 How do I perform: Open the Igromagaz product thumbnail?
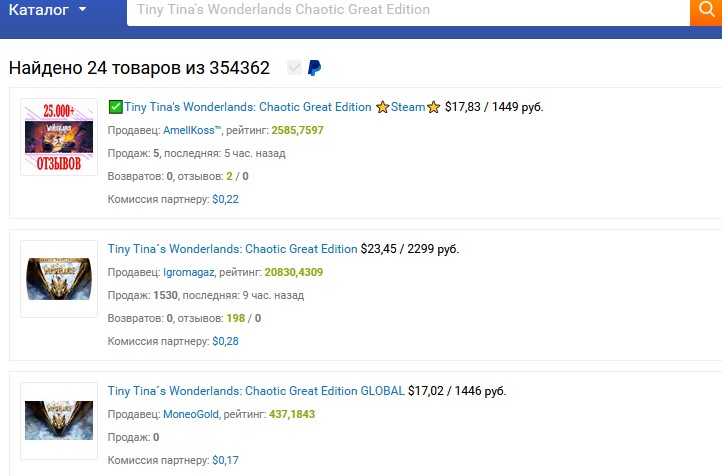[59, 279]
